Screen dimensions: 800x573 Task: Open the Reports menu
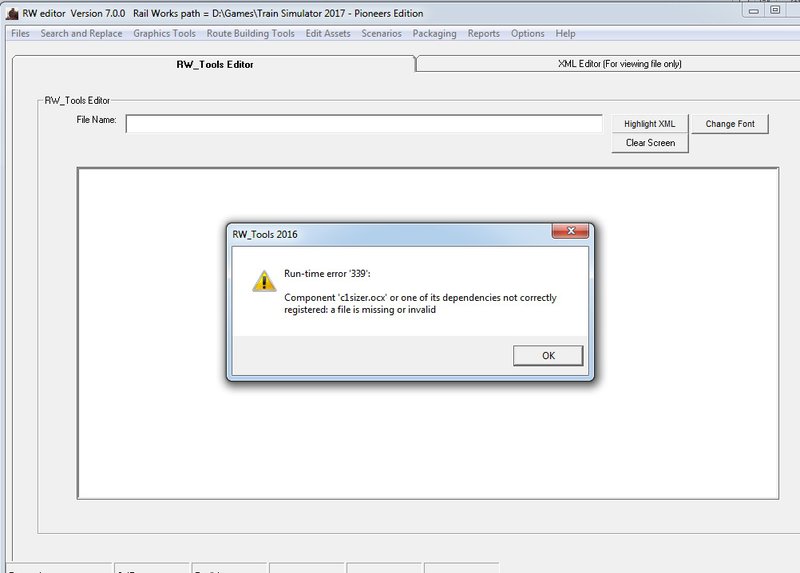(484, 34)
